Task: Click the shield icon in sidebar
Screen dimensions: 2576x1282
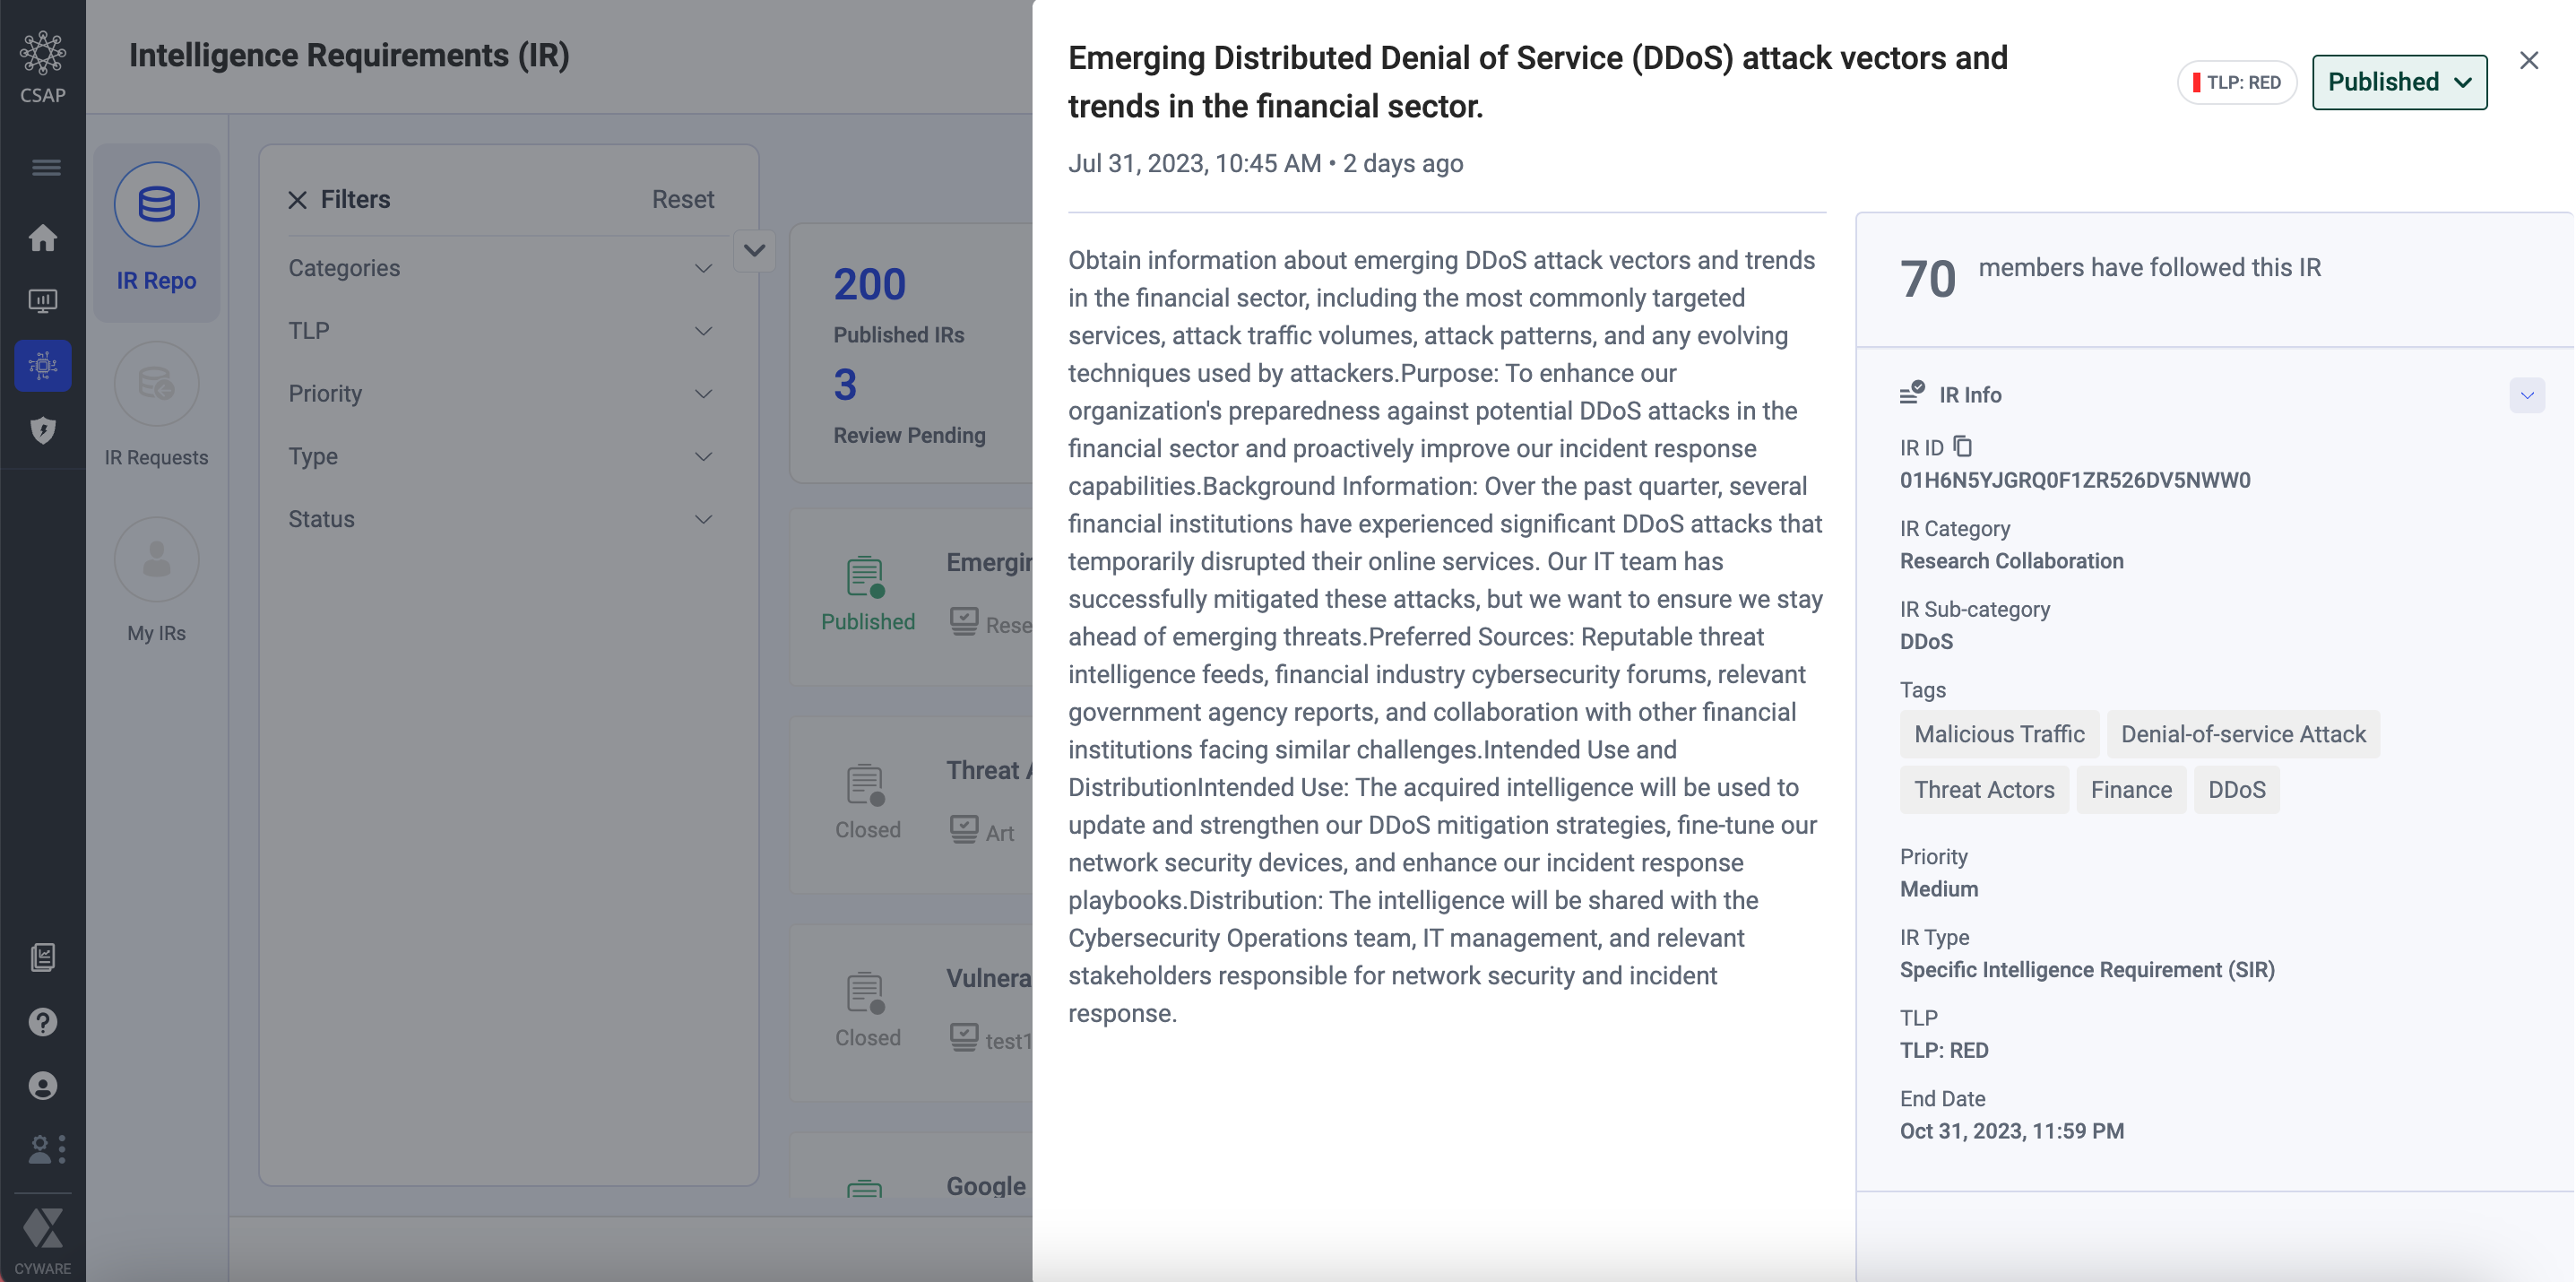Action: click(42, 430)
